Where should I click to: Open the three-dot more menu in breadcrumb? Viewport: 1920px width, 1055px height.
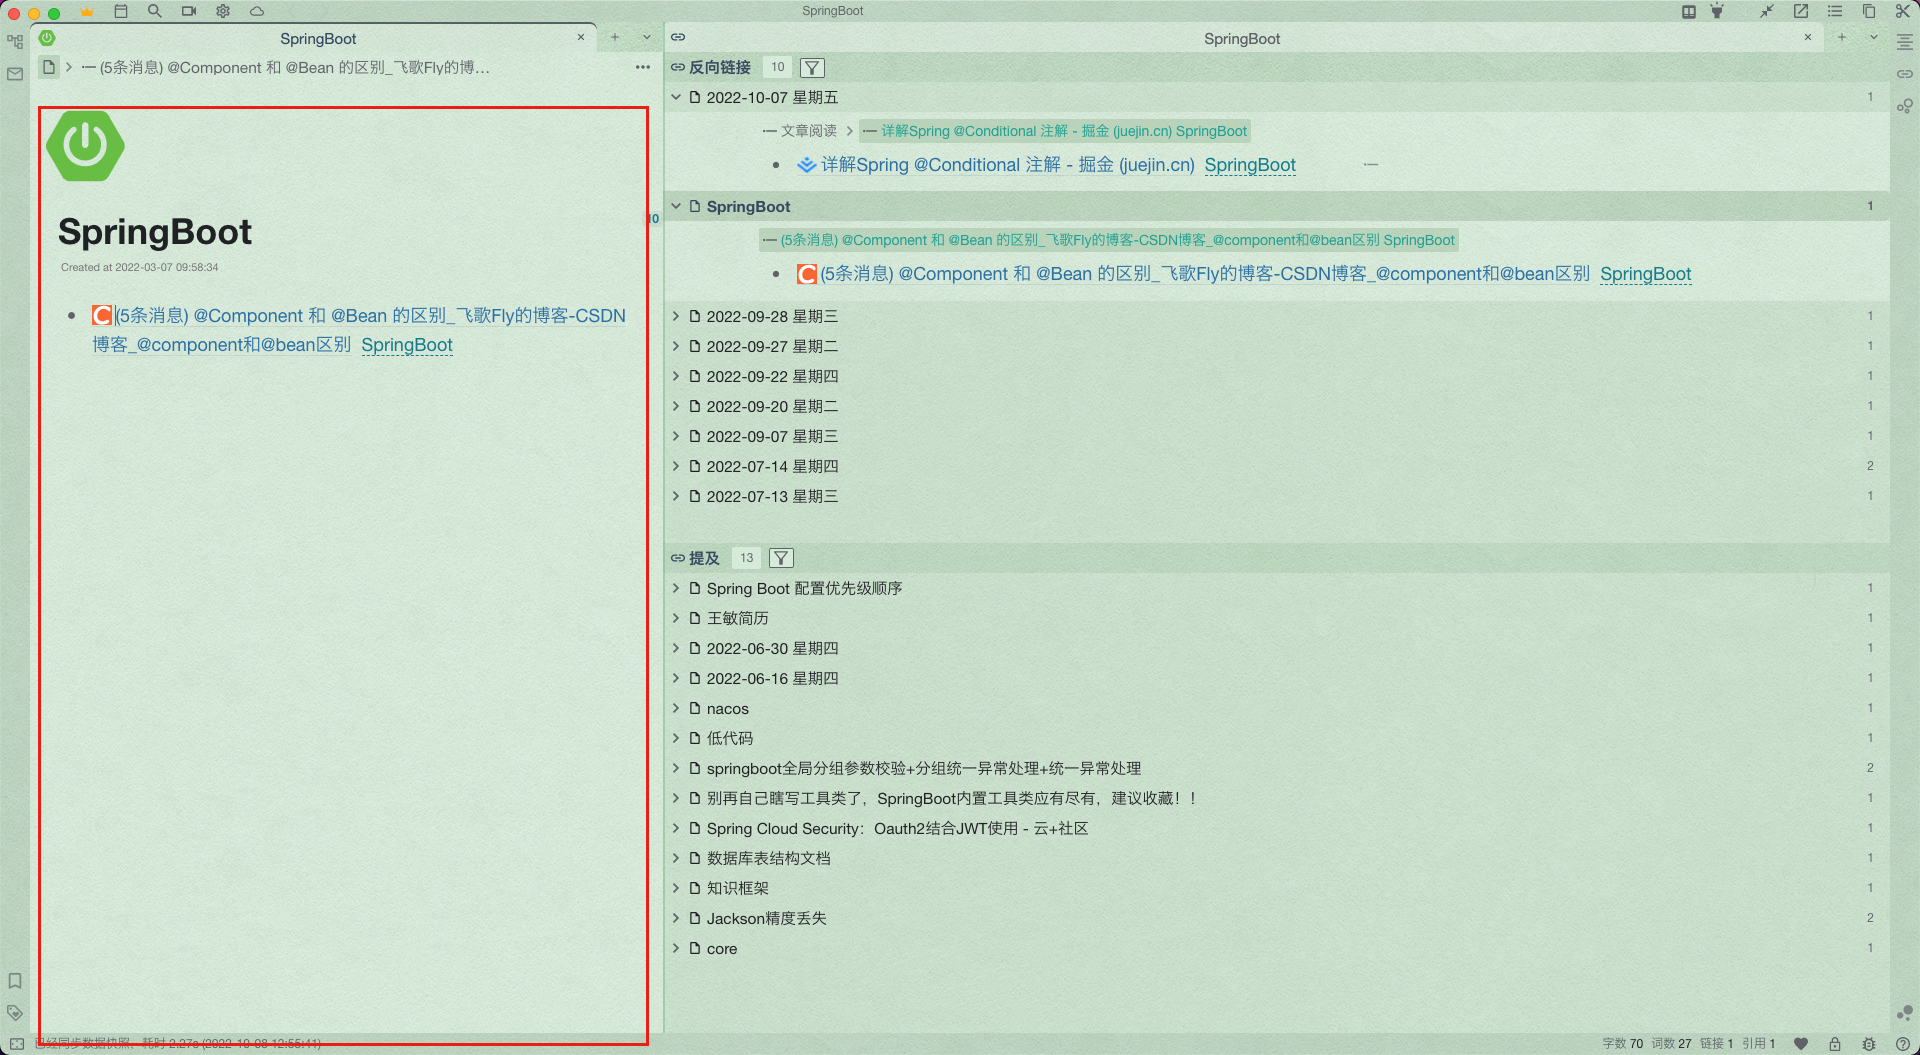click(642, 67)
